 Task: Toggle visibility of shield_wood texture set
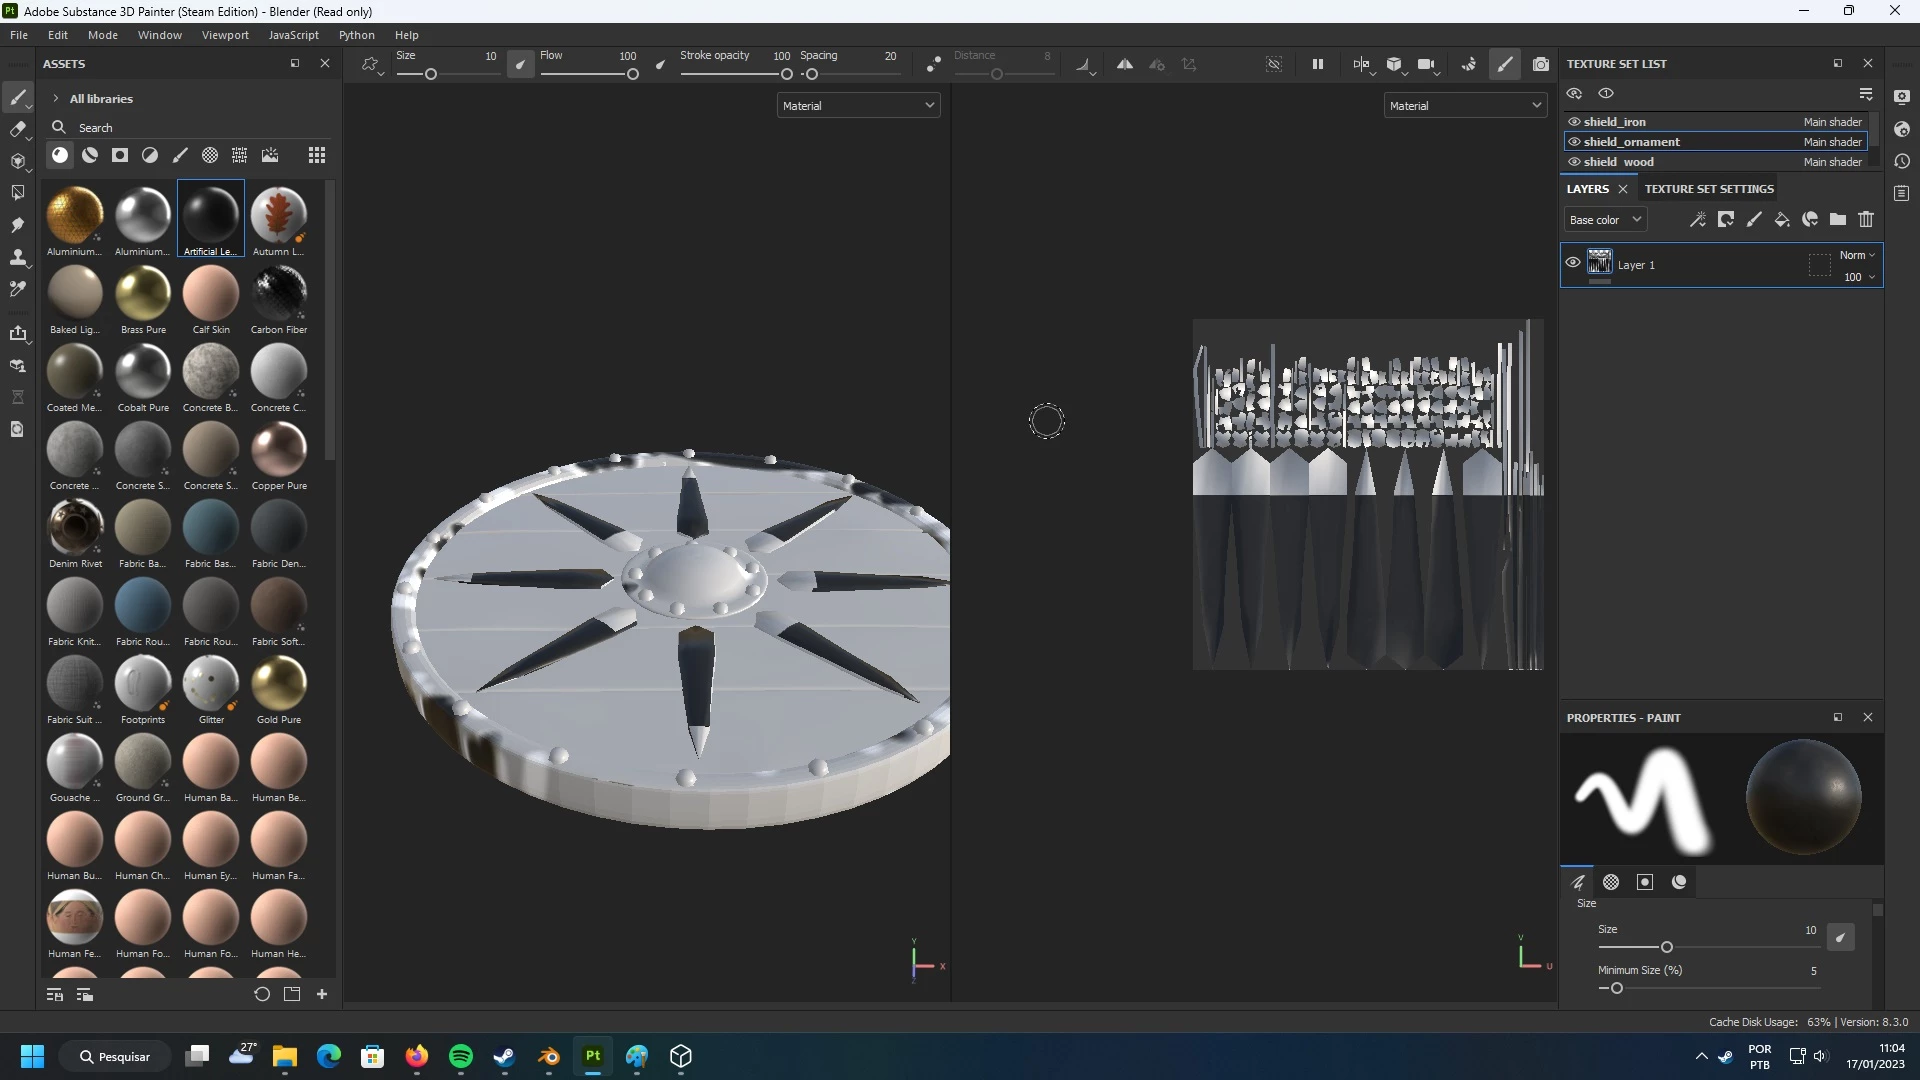click(1574, 162)
